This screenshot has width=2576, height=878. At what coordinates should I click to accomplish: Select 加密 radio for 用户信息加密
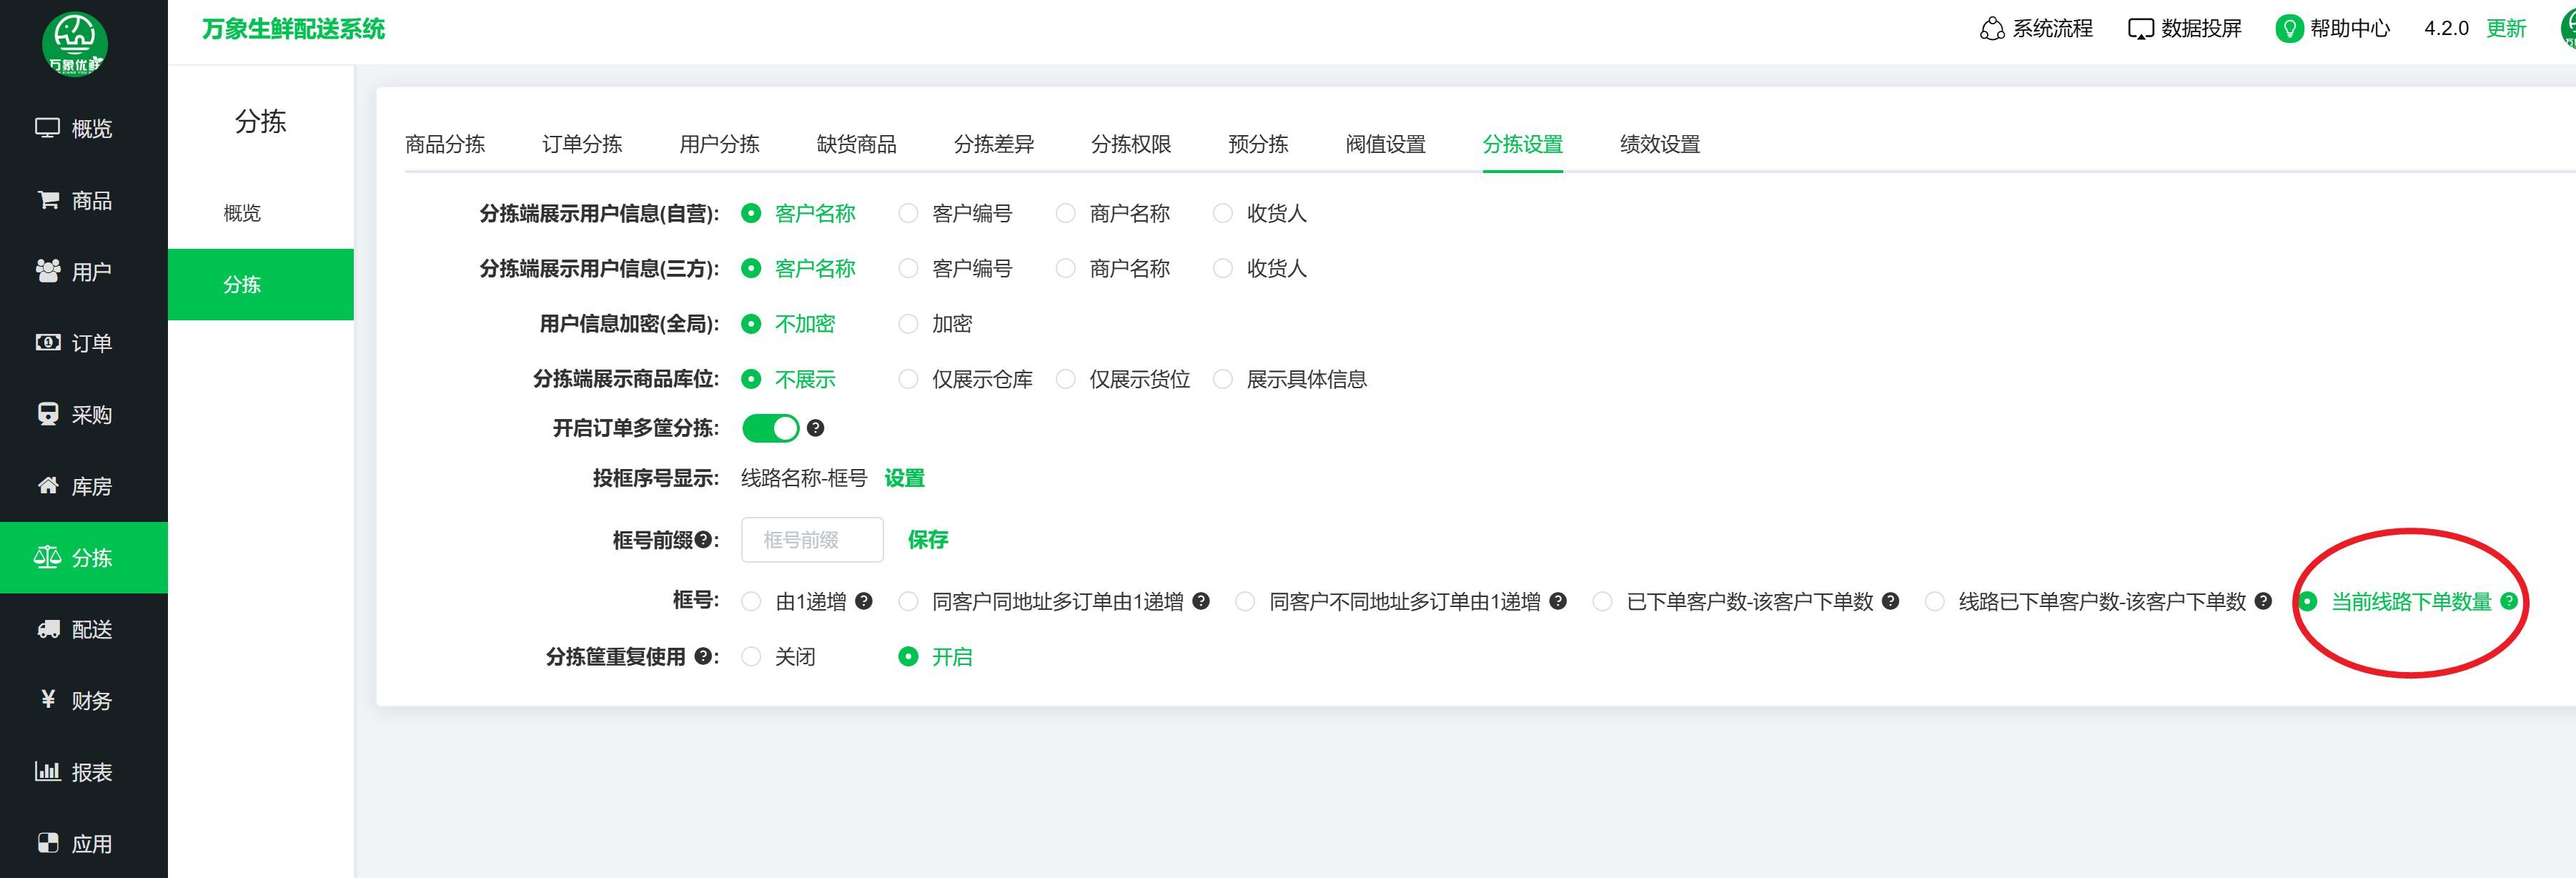[x=908, y=324]
